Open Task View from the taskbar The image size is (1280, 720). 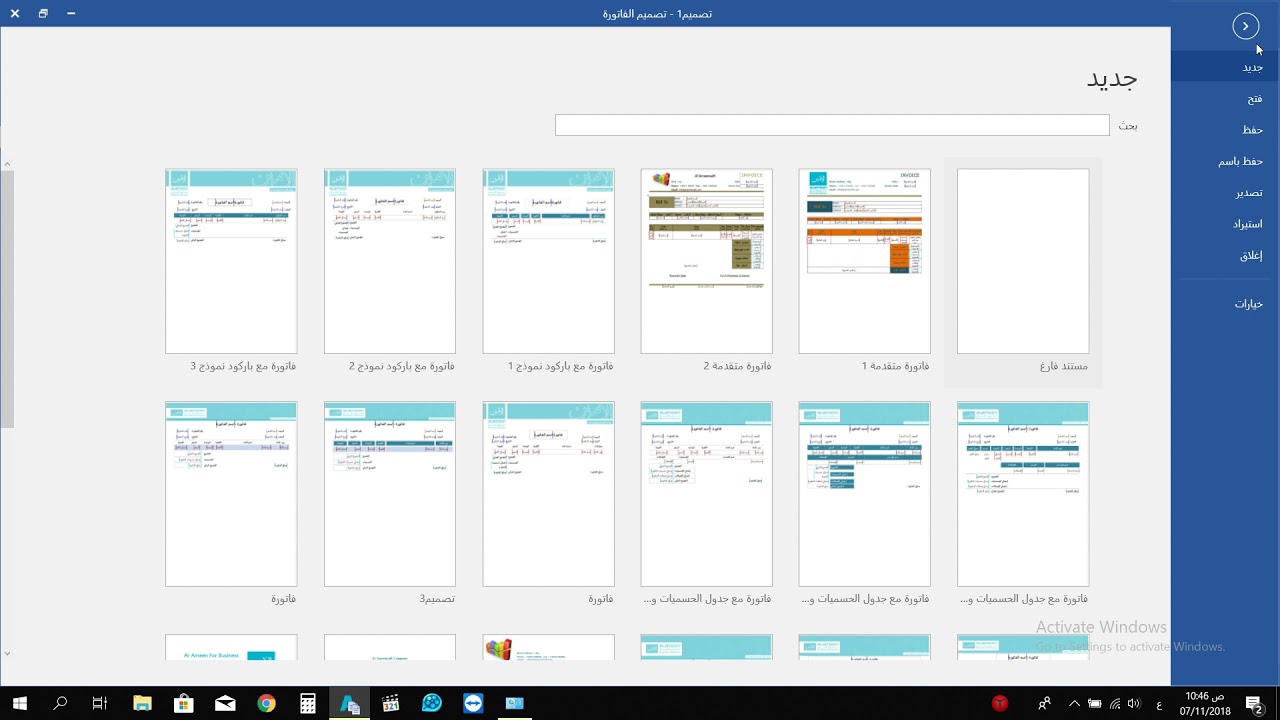(x=100, y=704)
